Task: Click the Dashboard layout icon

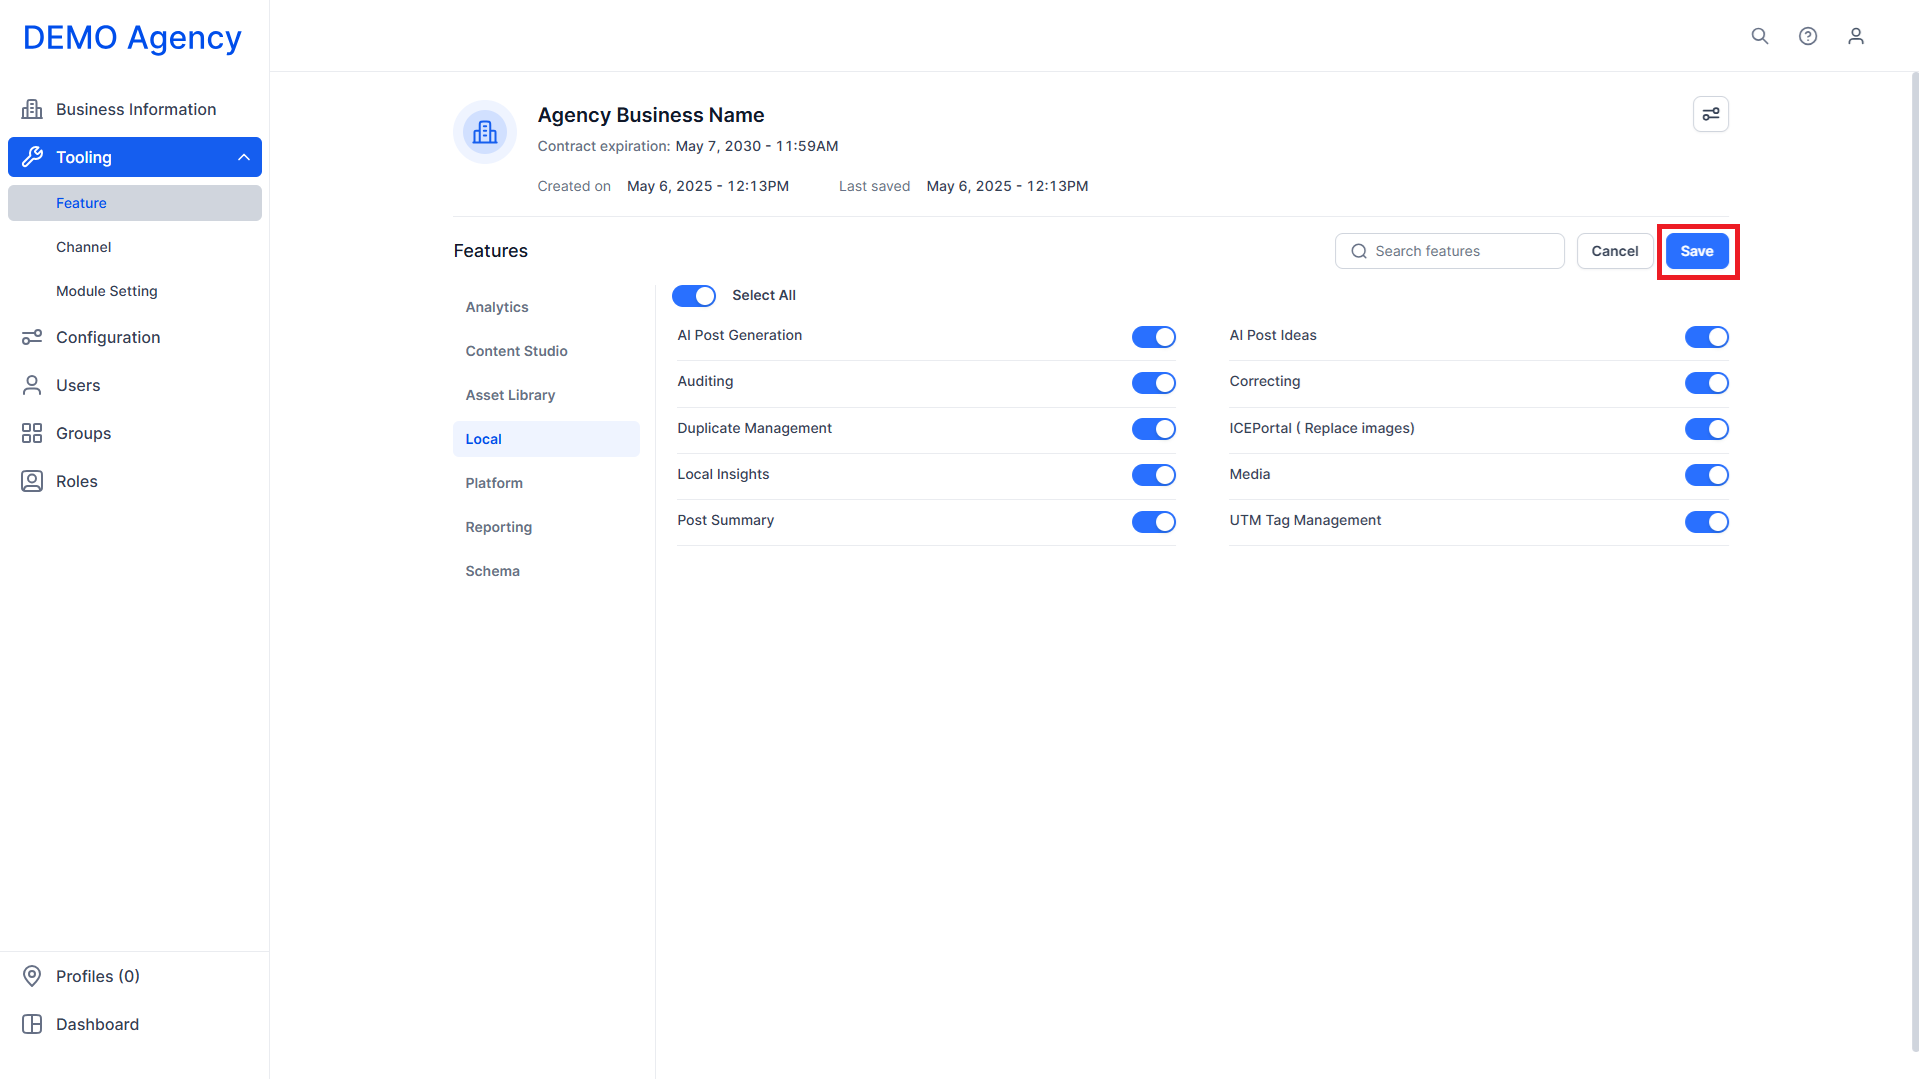Action: 32,1024
